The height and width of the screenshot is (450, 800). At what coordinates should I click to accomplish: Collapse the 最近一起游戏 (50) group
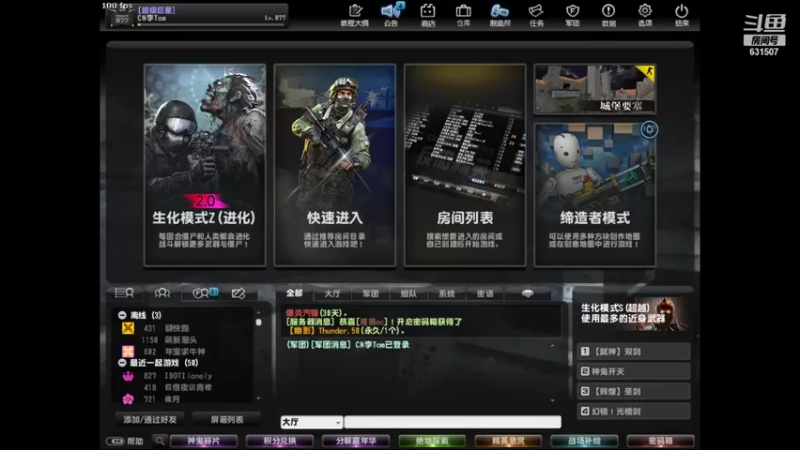pos(122,363)
